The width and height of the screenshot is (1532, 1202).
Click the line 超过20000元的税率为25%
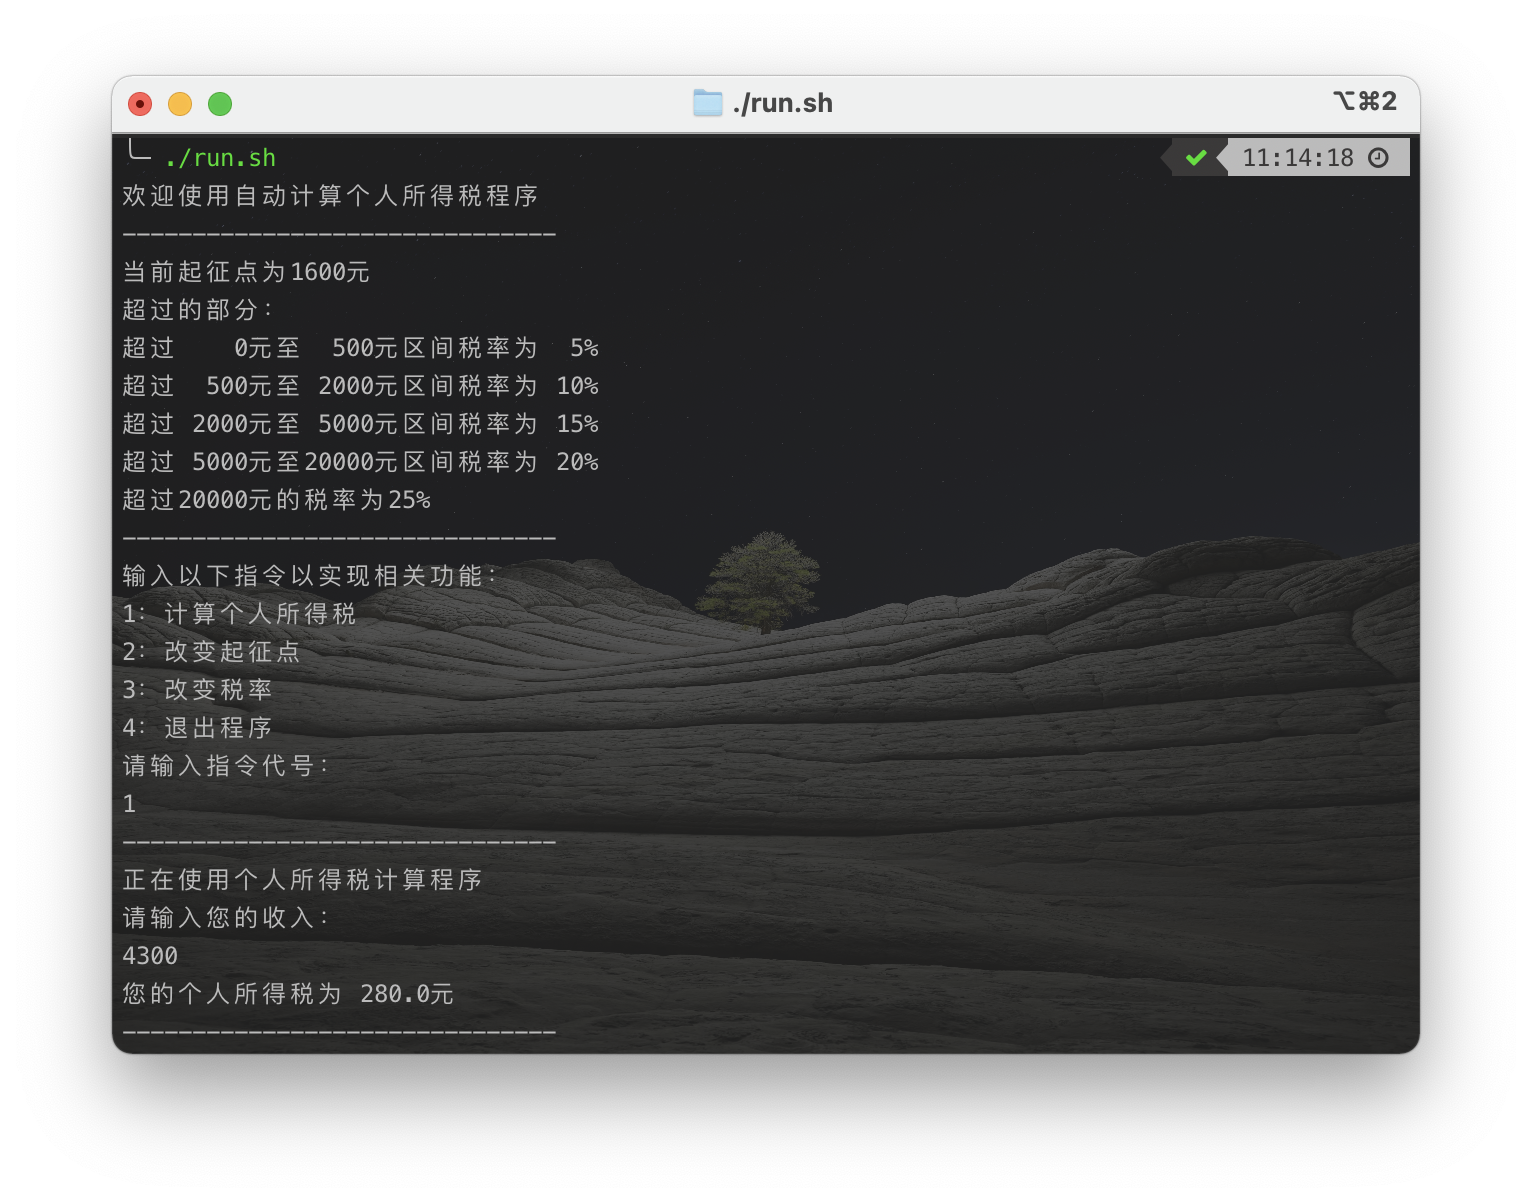pyautogui.click(x=276, y=500)
